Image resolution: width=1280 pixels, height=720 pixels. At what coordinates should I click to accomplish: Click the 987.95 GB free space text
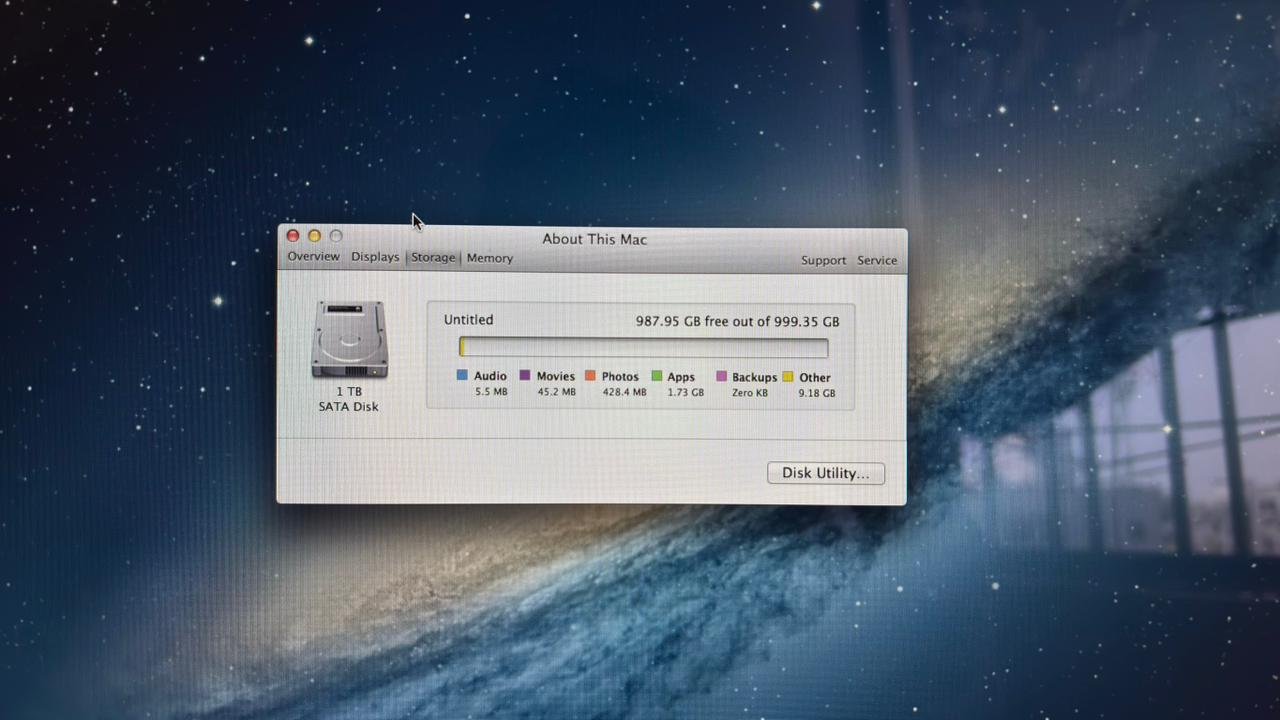(x=737, y=321)
